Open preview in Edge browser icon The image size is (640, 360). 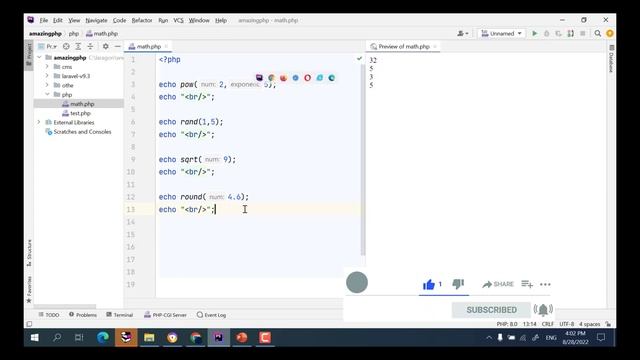[331, 78]
